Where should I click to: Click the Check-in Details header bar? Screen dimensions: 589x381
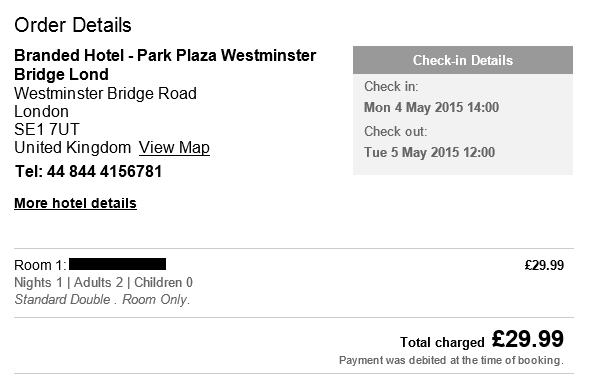click(x=463, y=60)
